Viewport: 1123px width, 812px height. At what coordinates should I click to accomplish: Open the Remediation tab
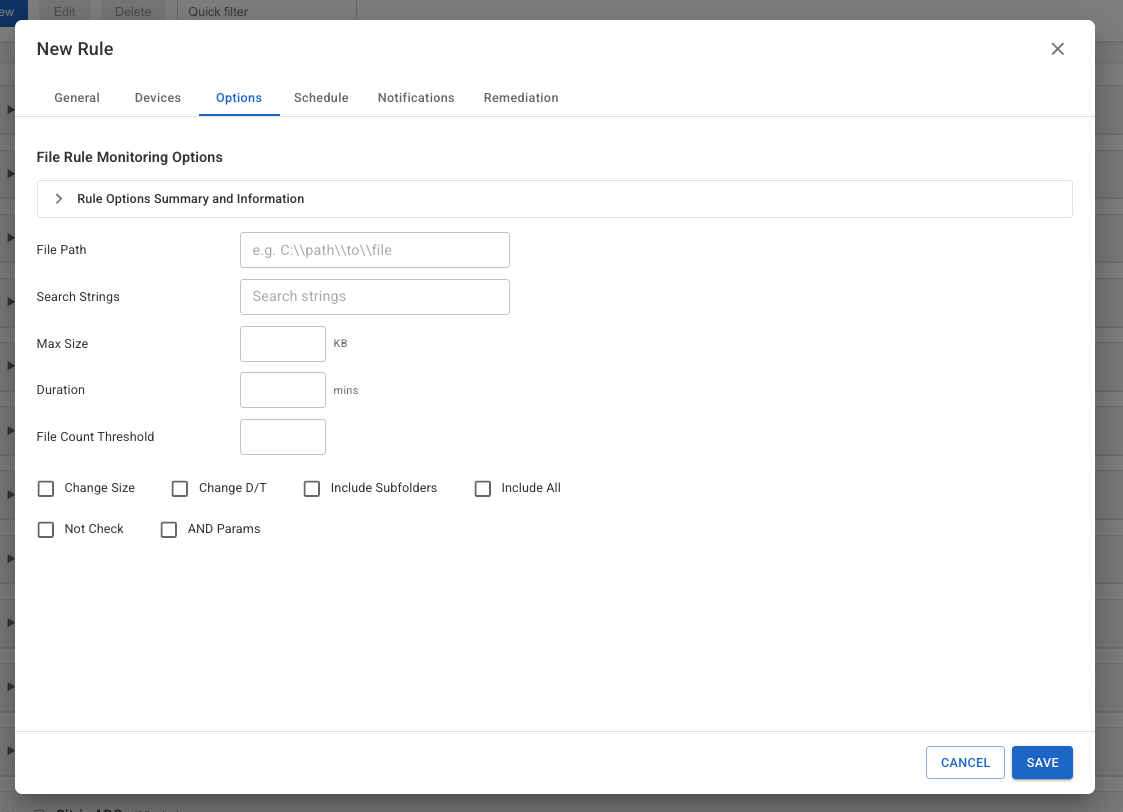coord(521,98)
